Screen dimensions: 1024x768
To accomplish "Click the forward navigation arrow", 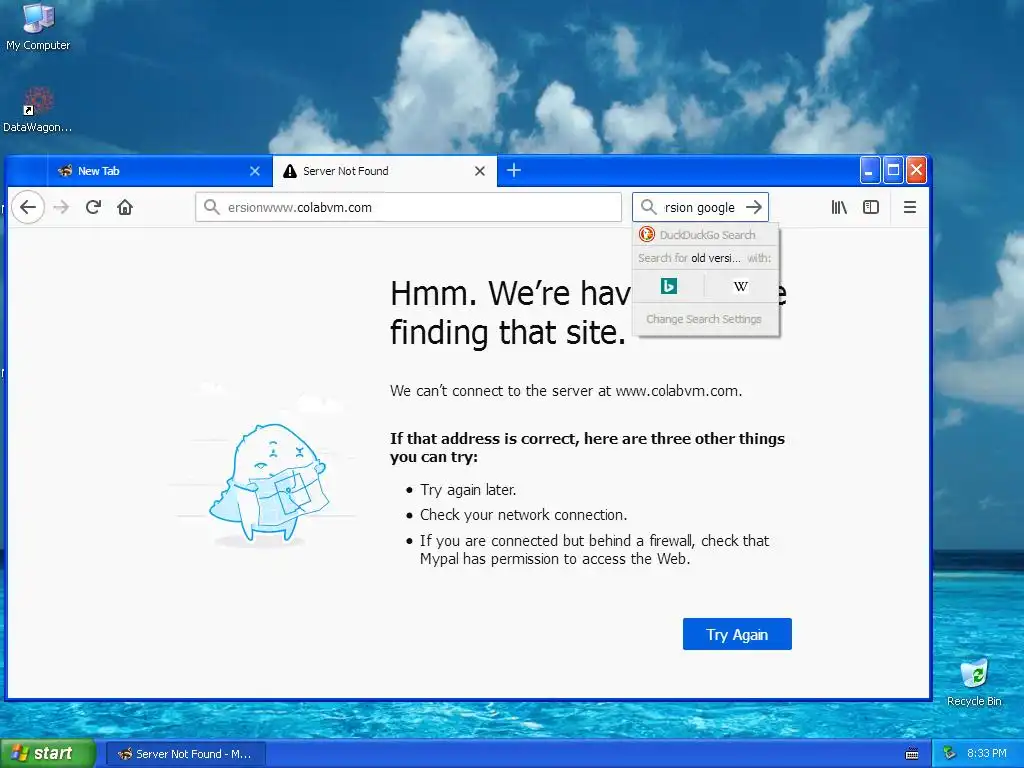I will [x=61, y=208].
